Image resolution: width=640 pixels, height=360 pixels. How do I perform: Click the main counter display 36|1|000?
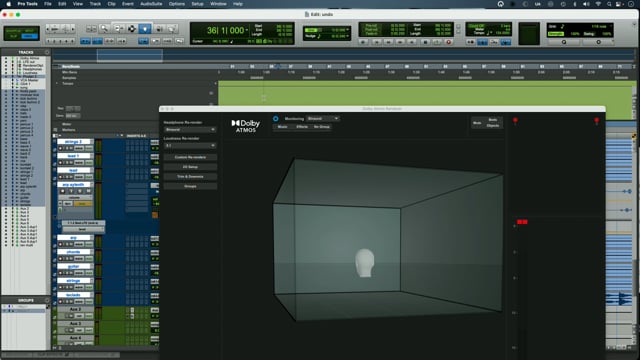225,30
